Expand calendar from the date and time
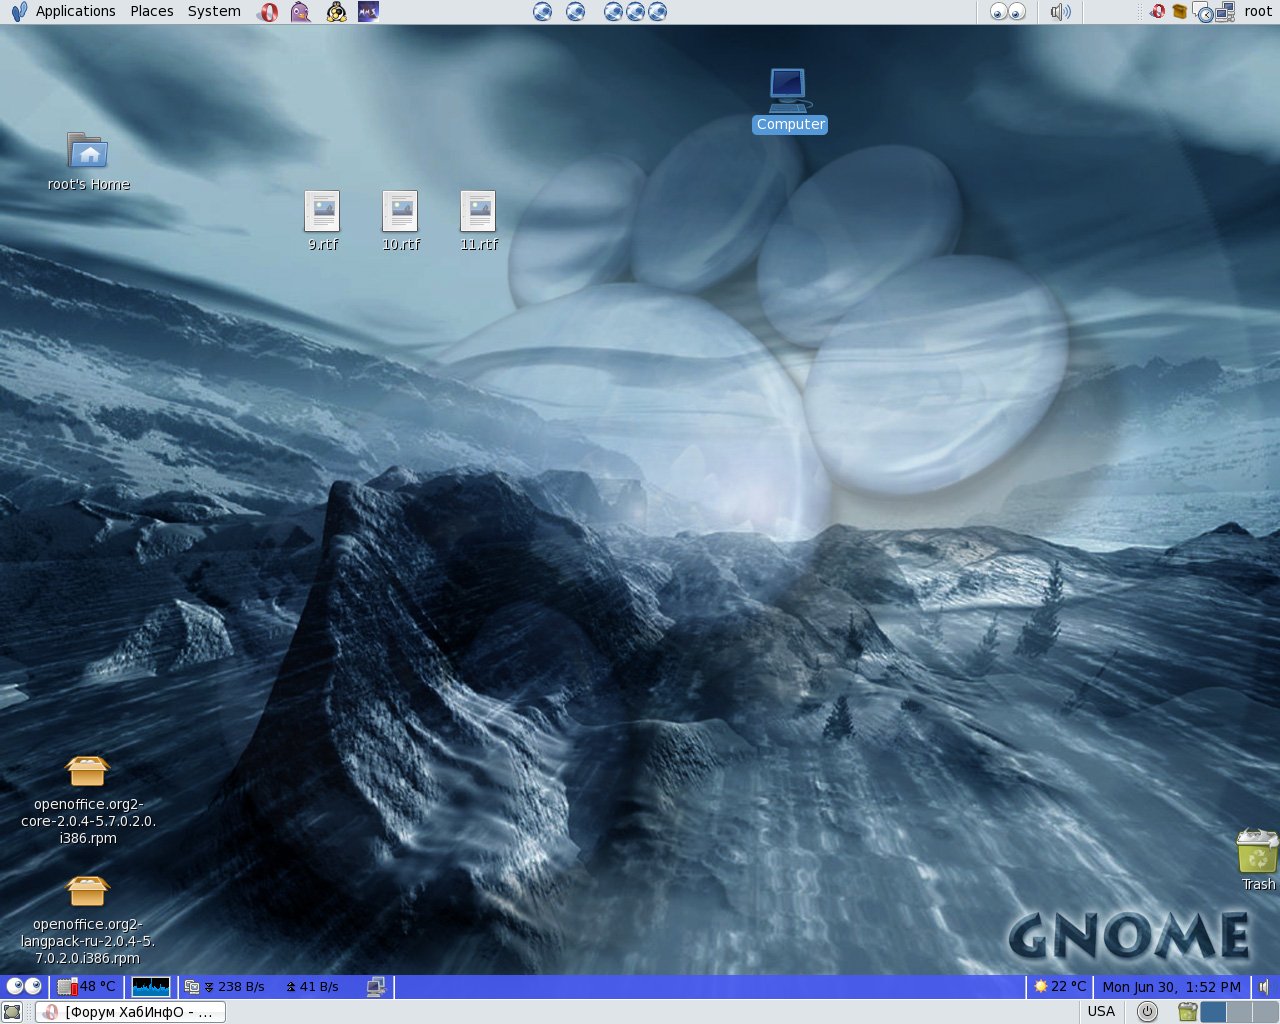Image resolution: width=1280 pixels, height=1024 pixels. [x=1171, y=987]
